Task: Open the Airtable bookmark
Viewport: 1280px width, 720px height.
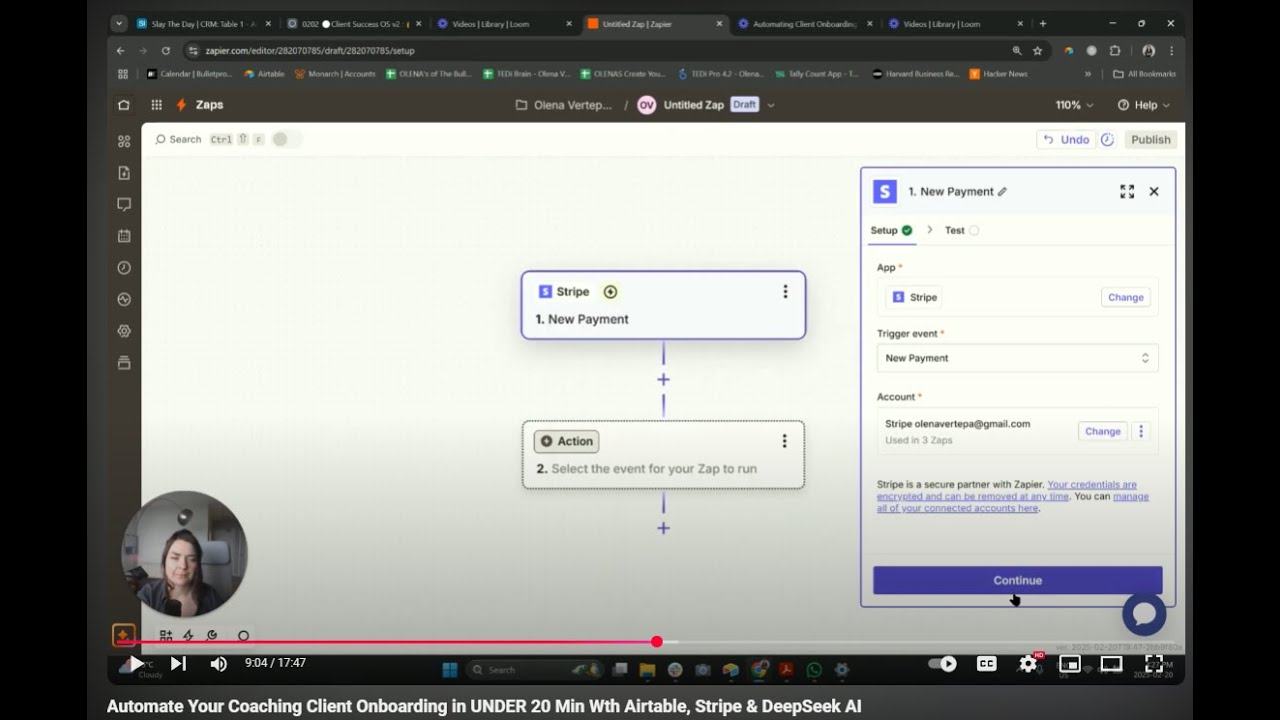Action: coord(264,74)
